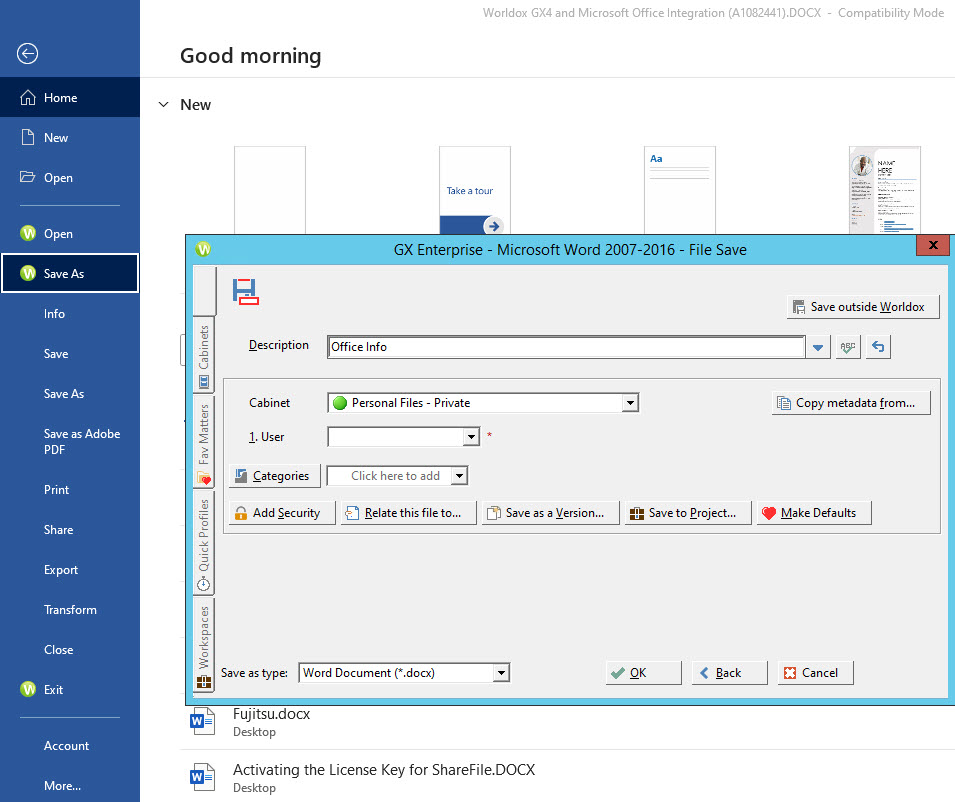Viewport: 955px width, 802px height.
Task: Click Word icon next to ShareFile document
Action: pos(202,778)
